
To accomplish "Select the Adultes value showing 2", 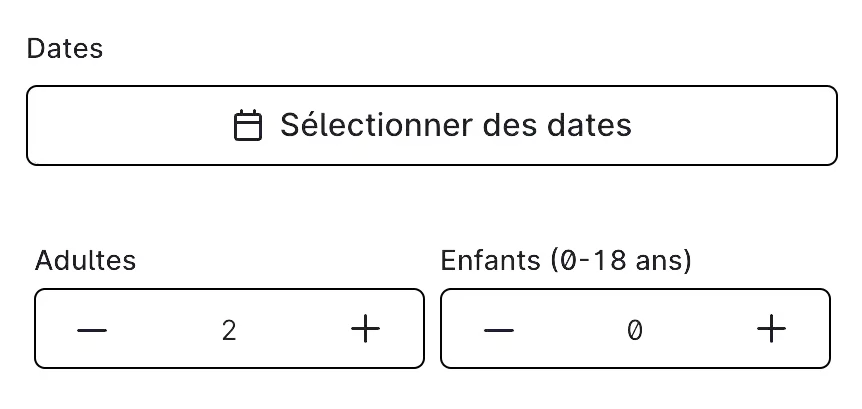I will point(229,330).
